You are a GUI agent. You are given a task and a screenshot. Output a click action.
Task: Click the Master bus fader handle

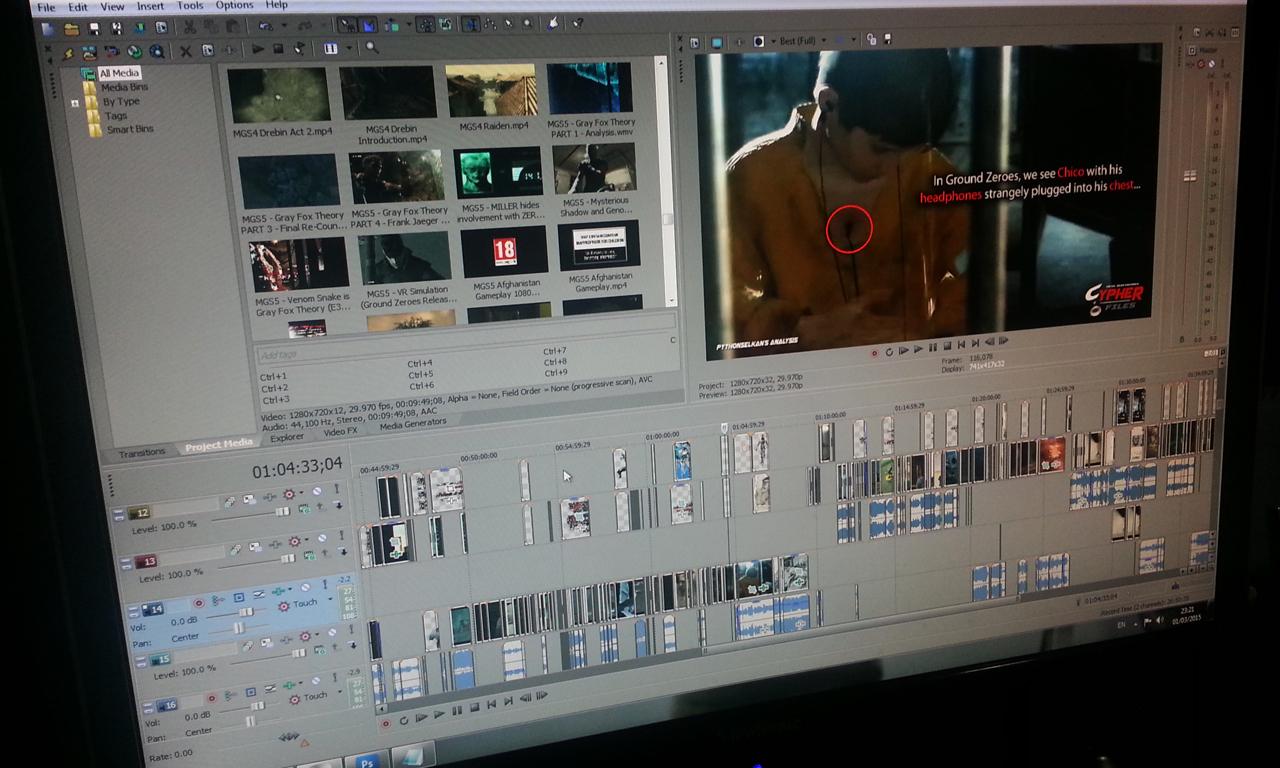click(1190, 175)
